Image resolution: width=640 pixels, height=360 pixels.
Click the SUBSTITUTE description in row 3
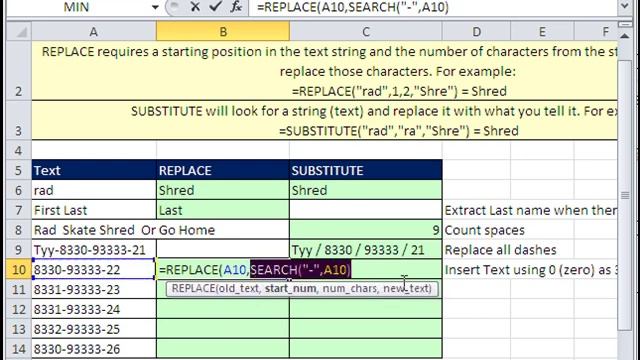point(324,120)
